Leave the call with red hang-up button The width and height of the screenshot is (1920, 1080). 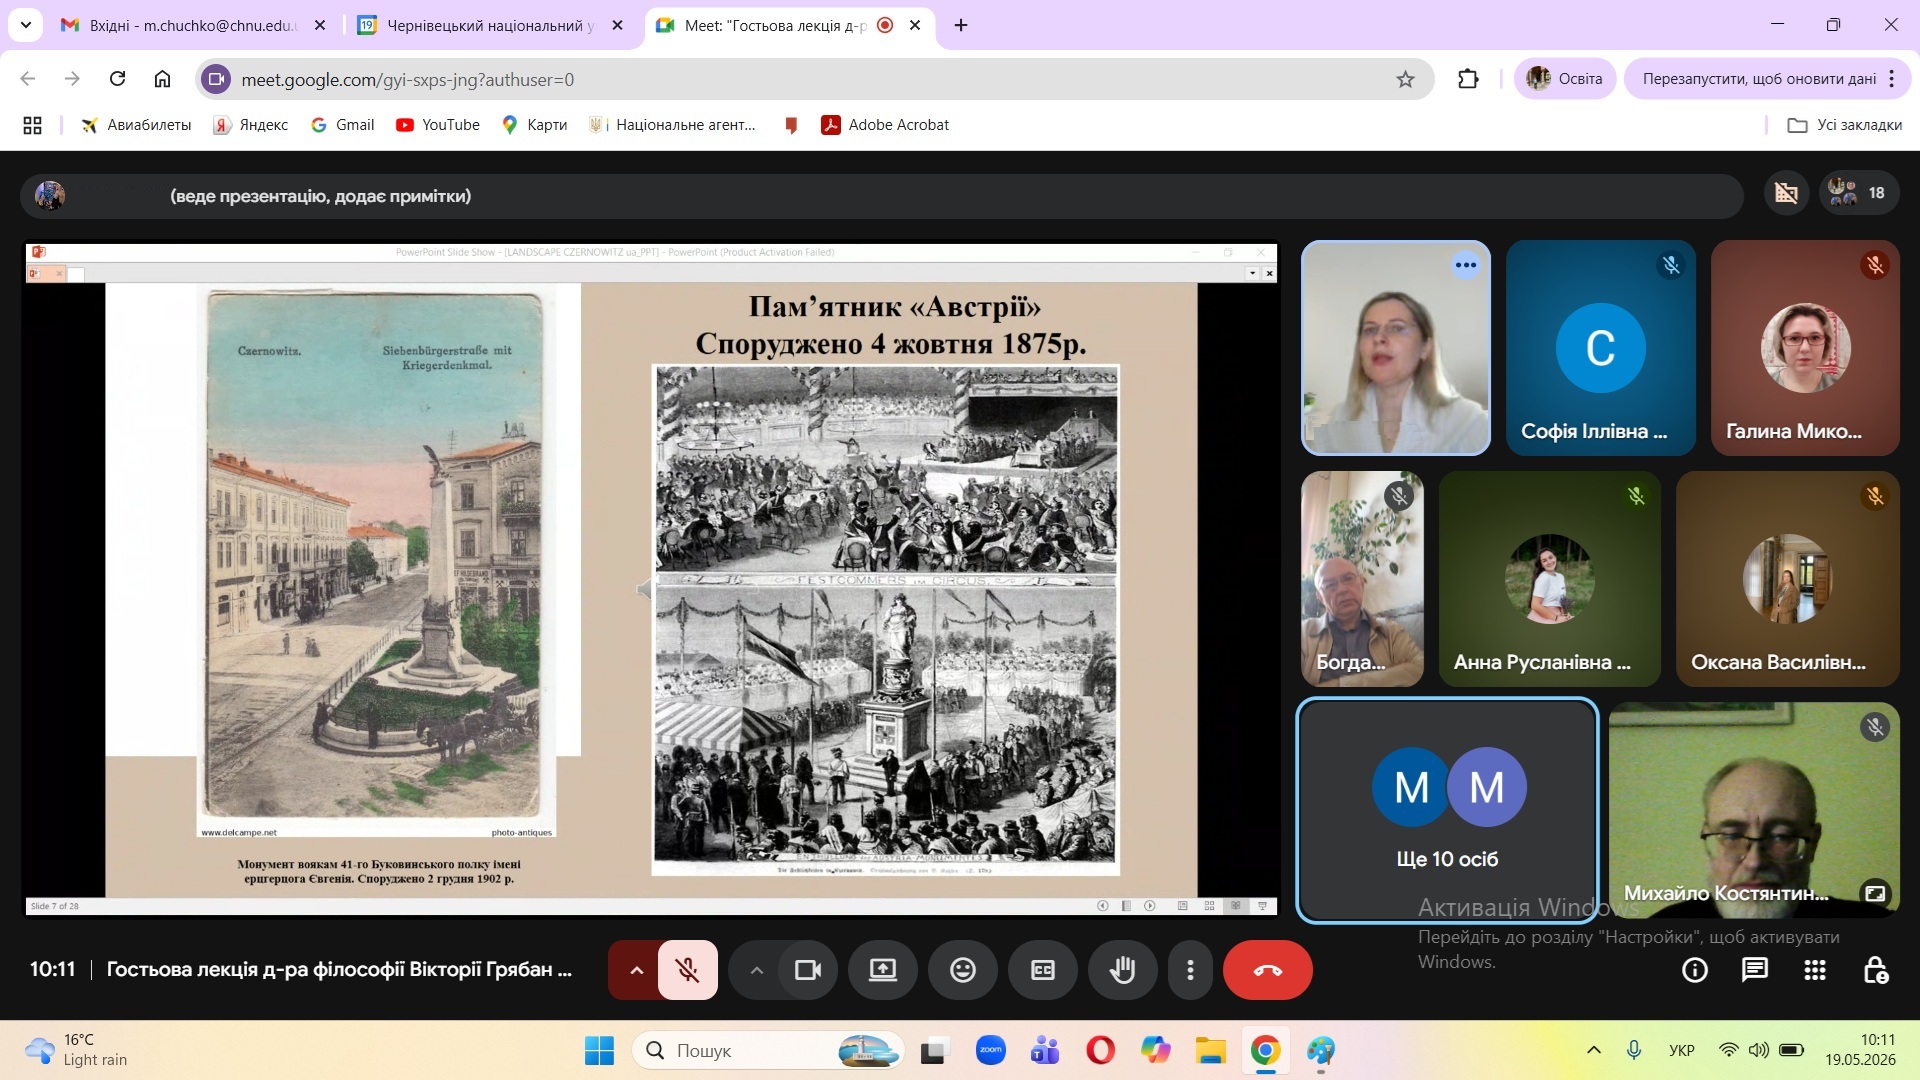pyautogui.click(x=1267, y=970)
